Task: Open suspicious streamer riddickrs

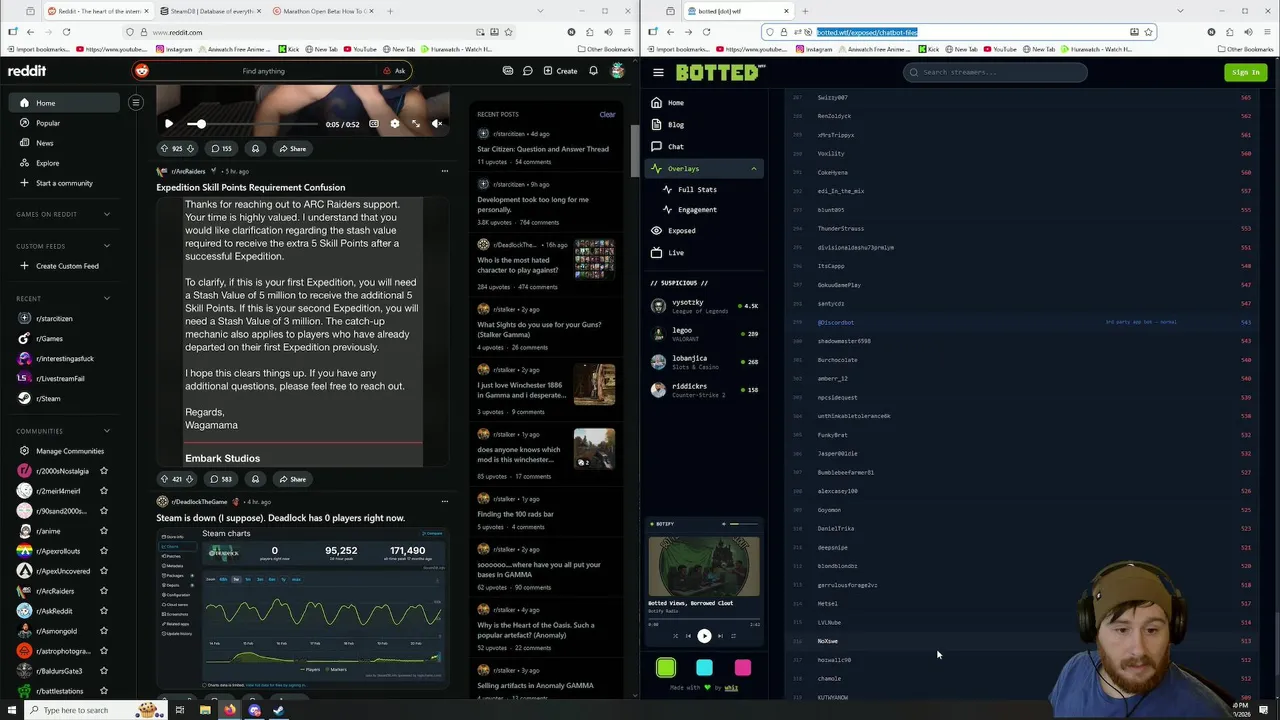Action: click(x=704, y=390)
